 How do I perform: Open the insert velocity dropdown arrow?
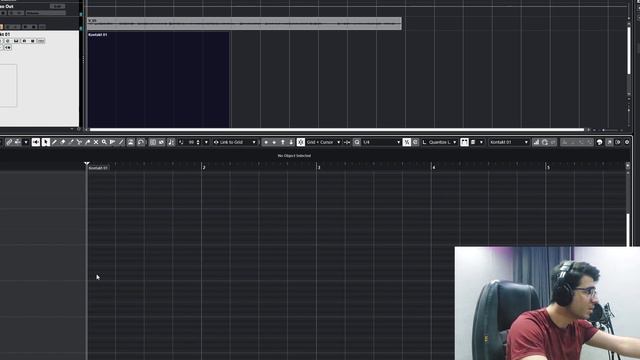206,142
